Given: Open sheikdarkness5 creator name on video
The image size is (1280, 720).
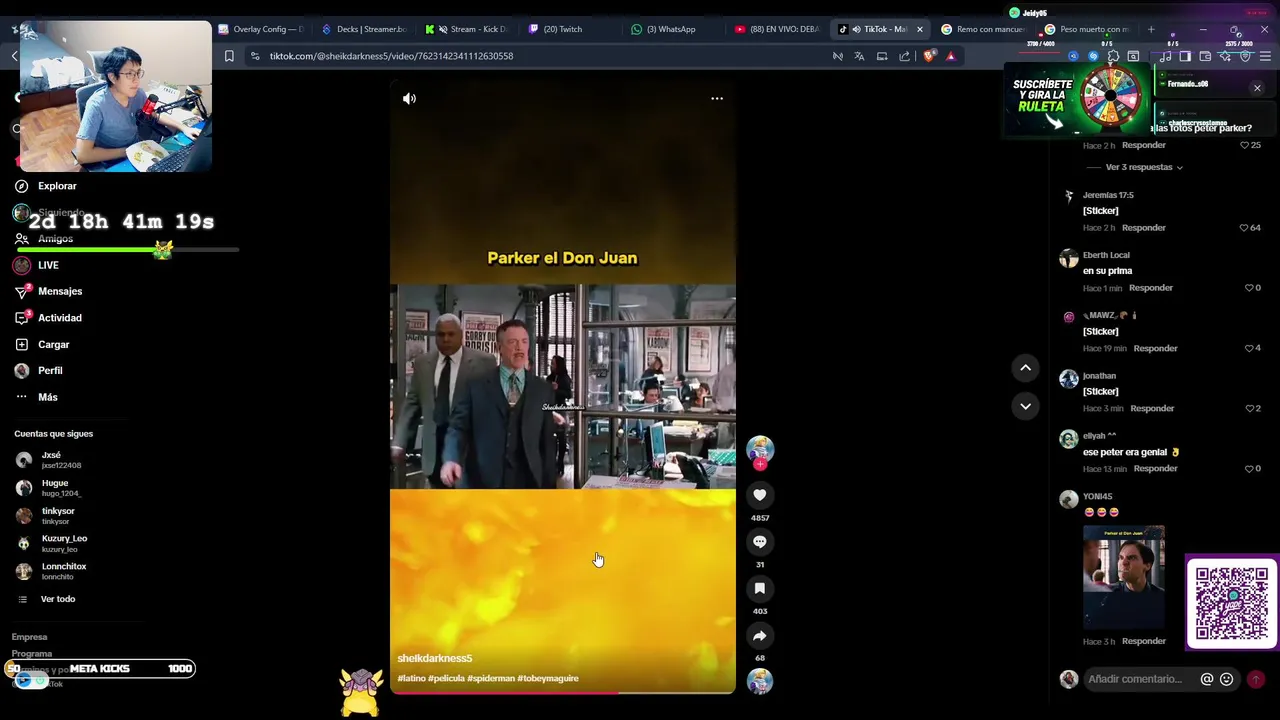Looking at the screenshot, I should pyautogui.click(x=435, y=658).
